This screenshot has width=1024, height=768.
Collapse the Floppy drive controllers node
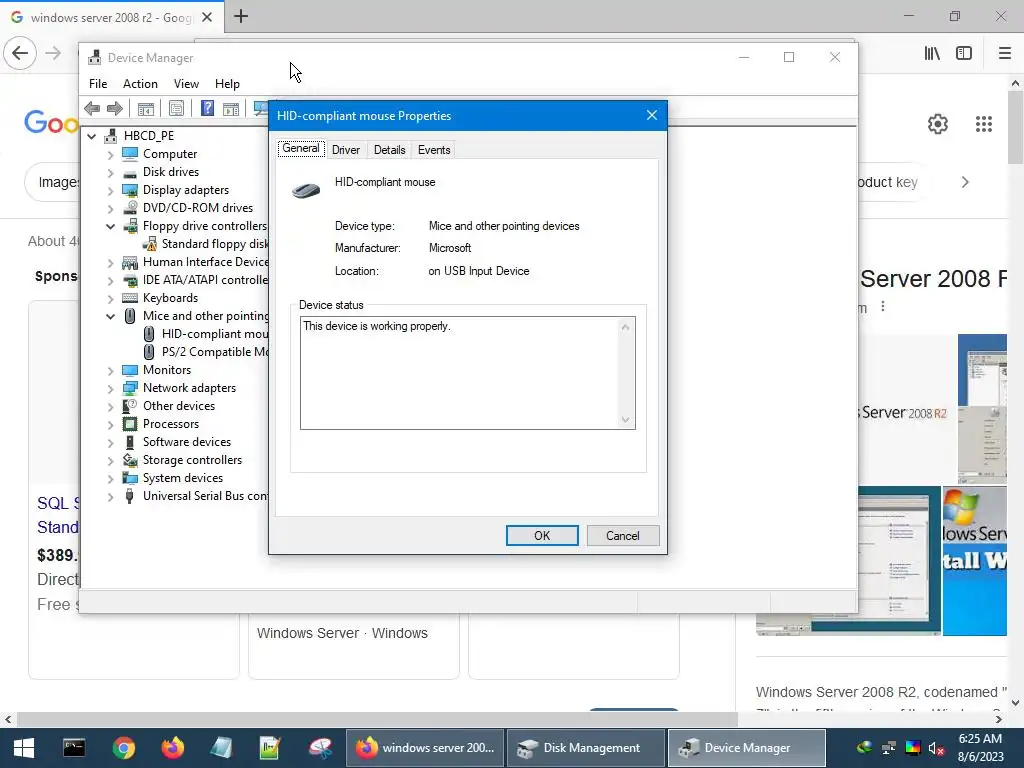click(x=110, y=227)
